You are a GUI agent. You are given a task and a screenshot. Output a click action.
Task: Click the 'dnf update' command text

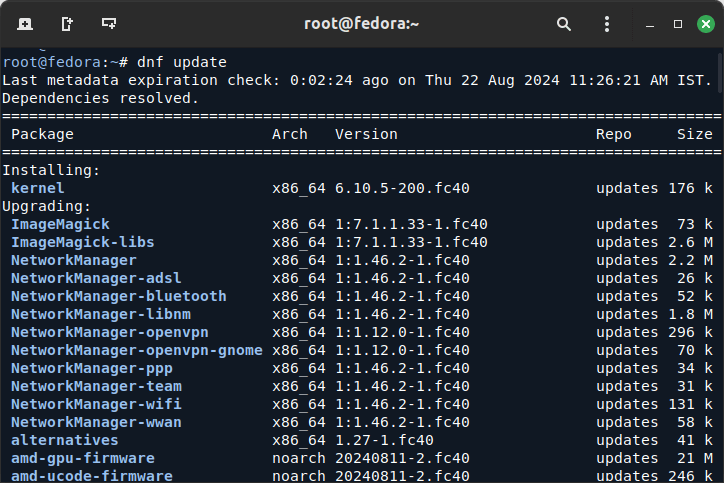182,62
